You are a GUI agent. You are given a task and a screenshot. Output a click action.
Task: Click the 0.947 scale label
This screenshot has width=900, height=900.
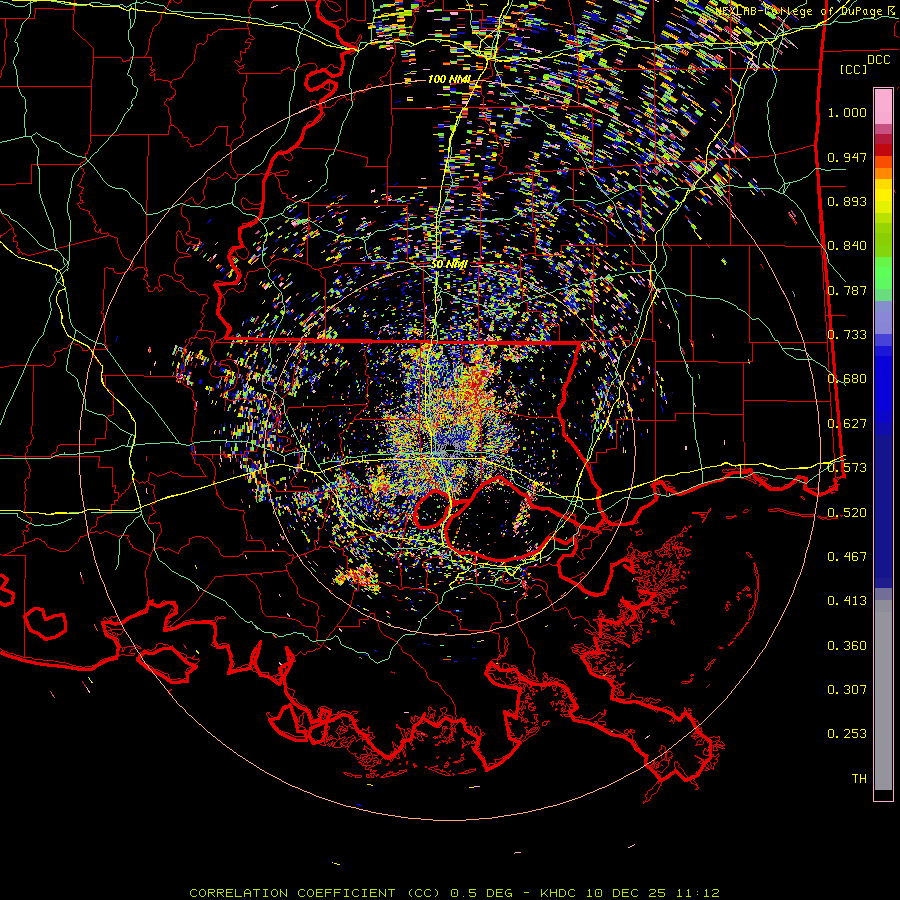[847, 157]
